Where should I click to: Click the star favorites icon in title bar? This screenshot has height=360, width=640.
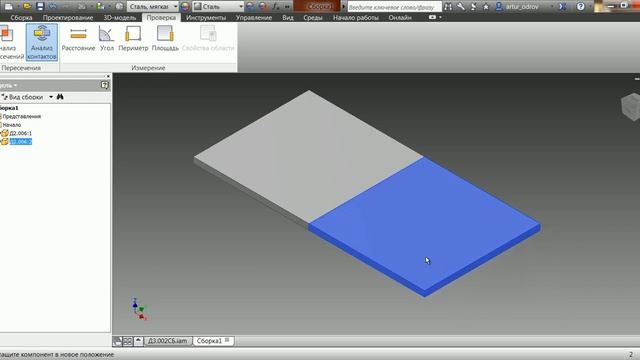coord(486,7)
